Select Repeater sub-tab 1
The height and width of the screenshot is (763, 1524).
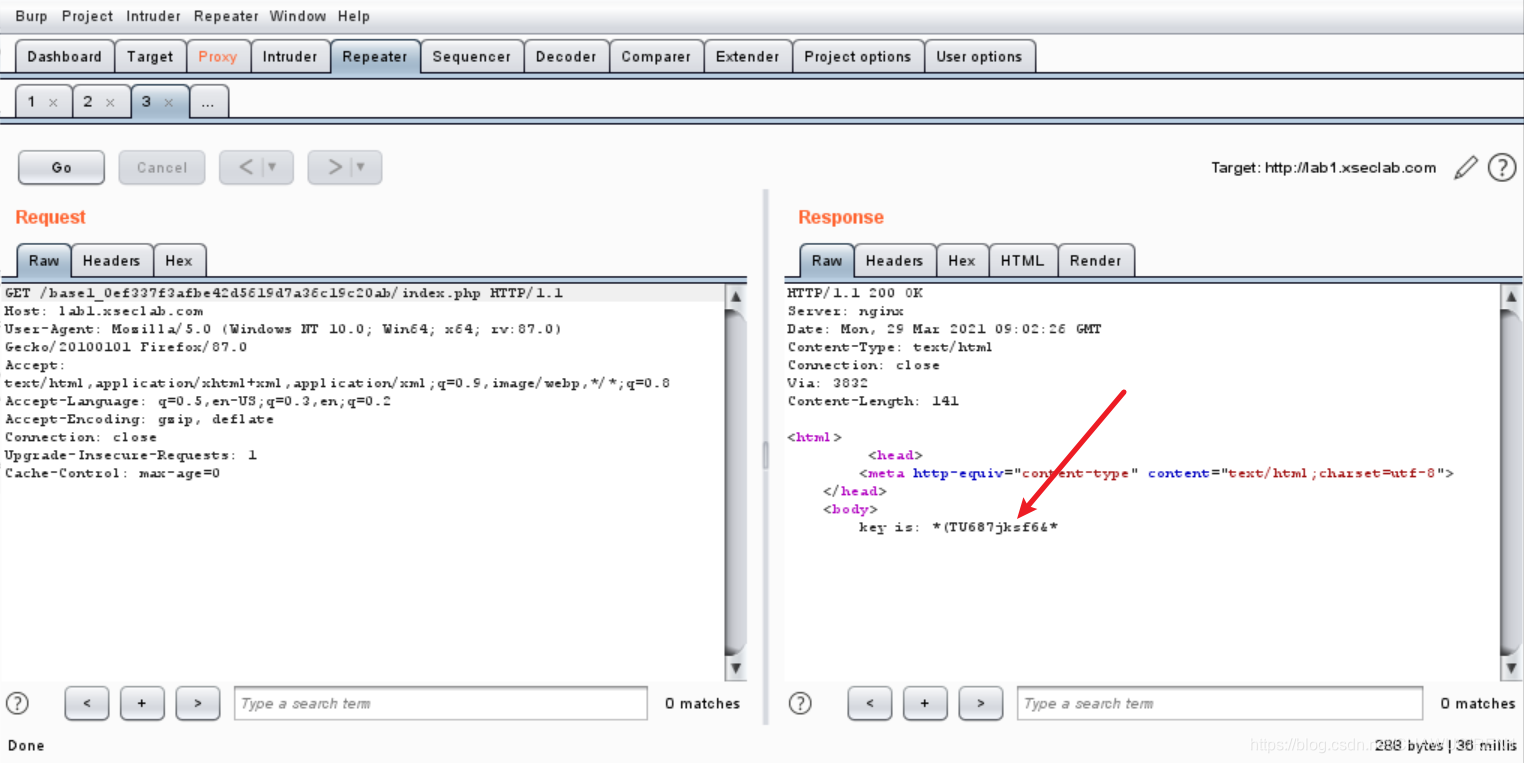point(31,101)
